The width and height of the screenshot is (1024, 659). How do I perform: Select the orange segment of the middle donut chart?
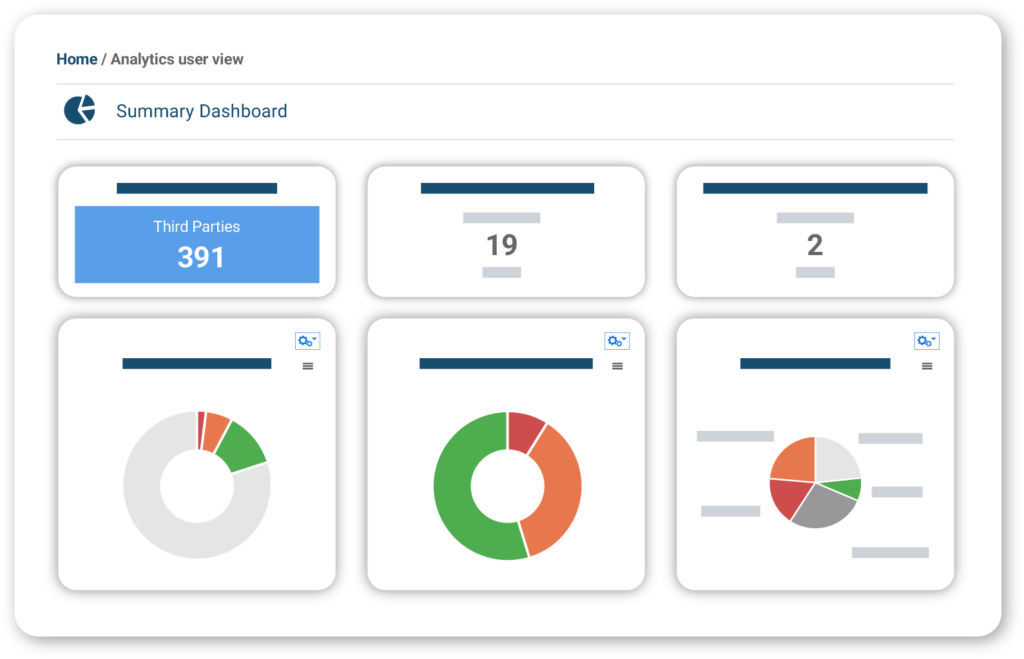(559, 490)
